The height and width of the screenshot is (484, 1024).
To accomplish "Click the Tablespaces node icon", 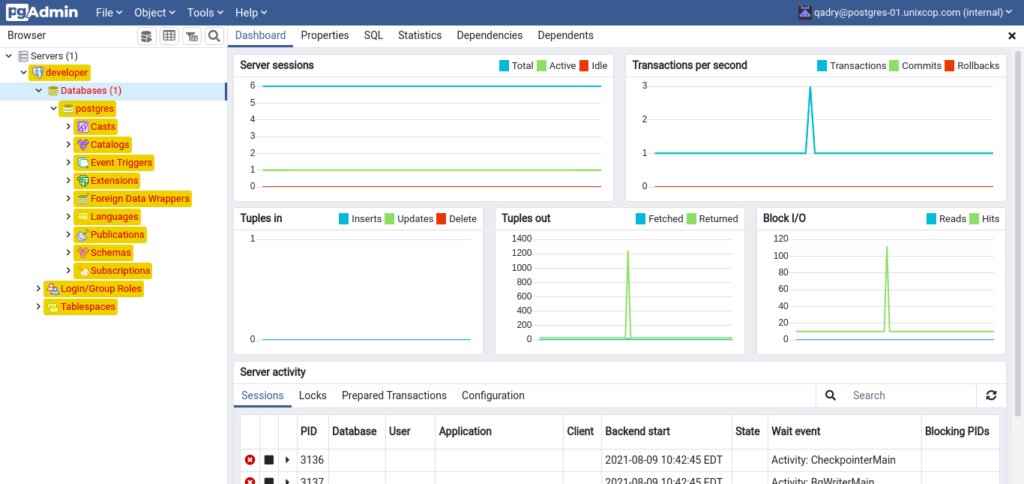I will tap(53, 306).
